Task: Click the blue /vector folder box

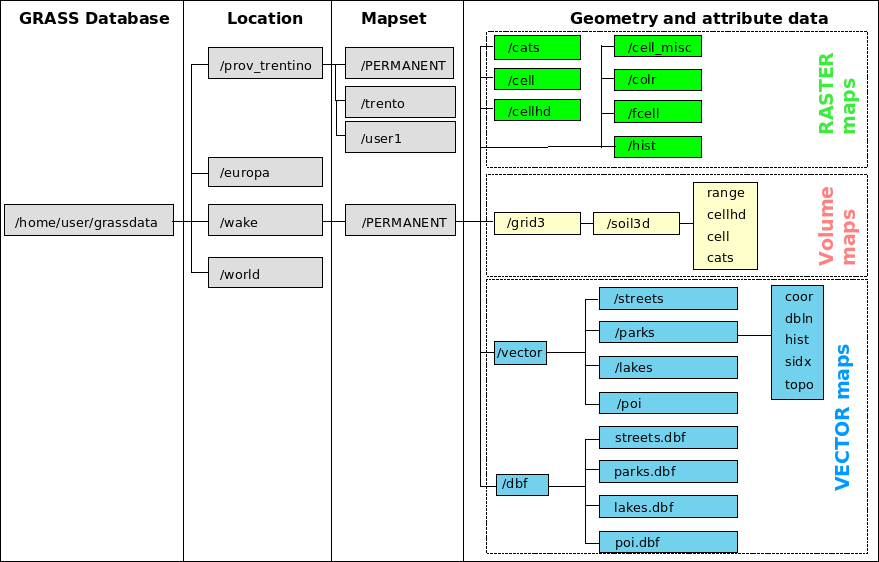Action: [x=520, y=352]
